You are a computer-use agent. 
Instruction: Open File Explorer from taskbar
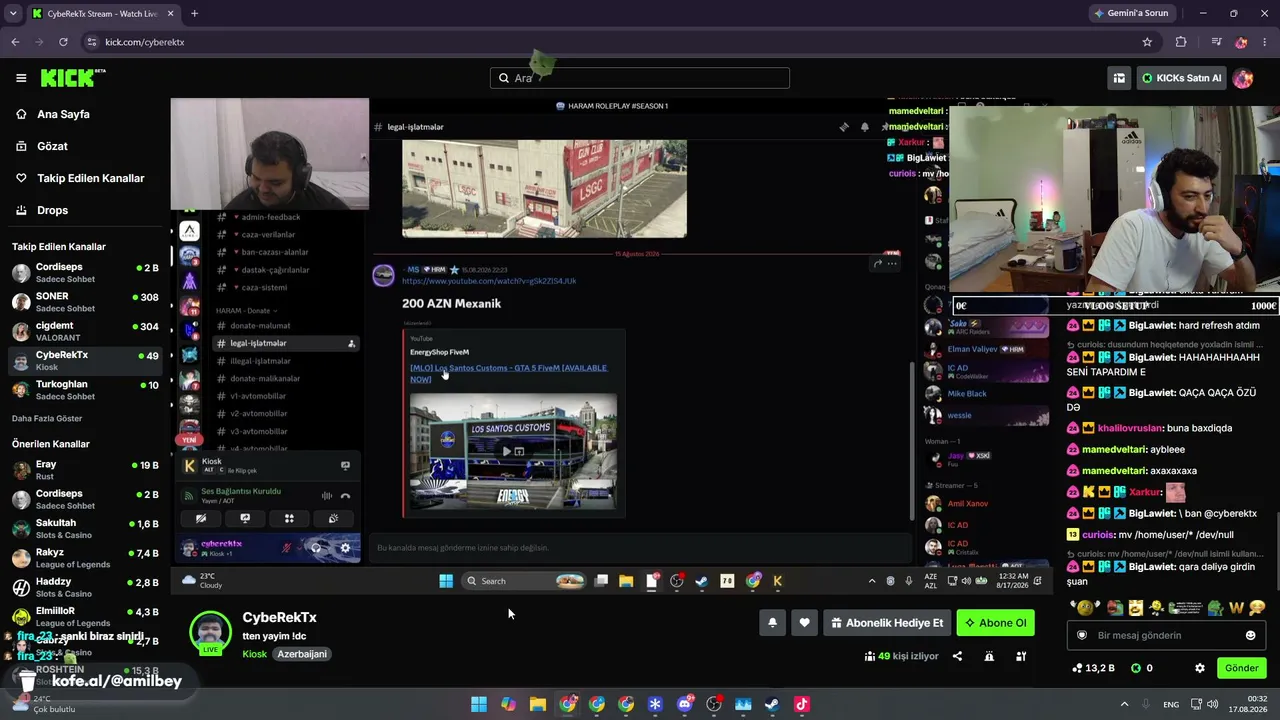tap(537, 704)
